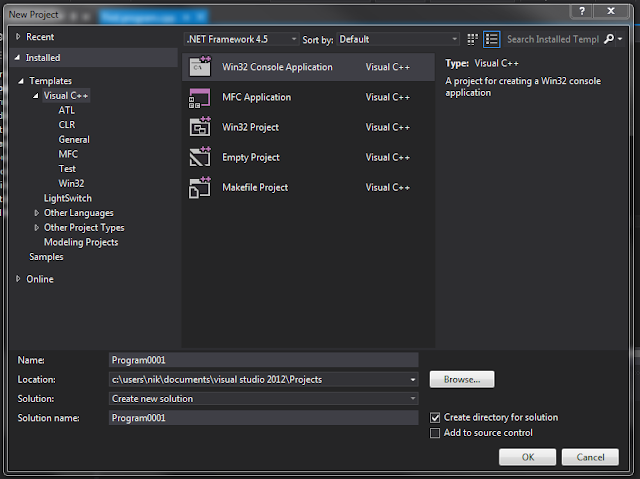Select the MFC Application template icon
The image size is (640, 479).
(x=200, y=98)
